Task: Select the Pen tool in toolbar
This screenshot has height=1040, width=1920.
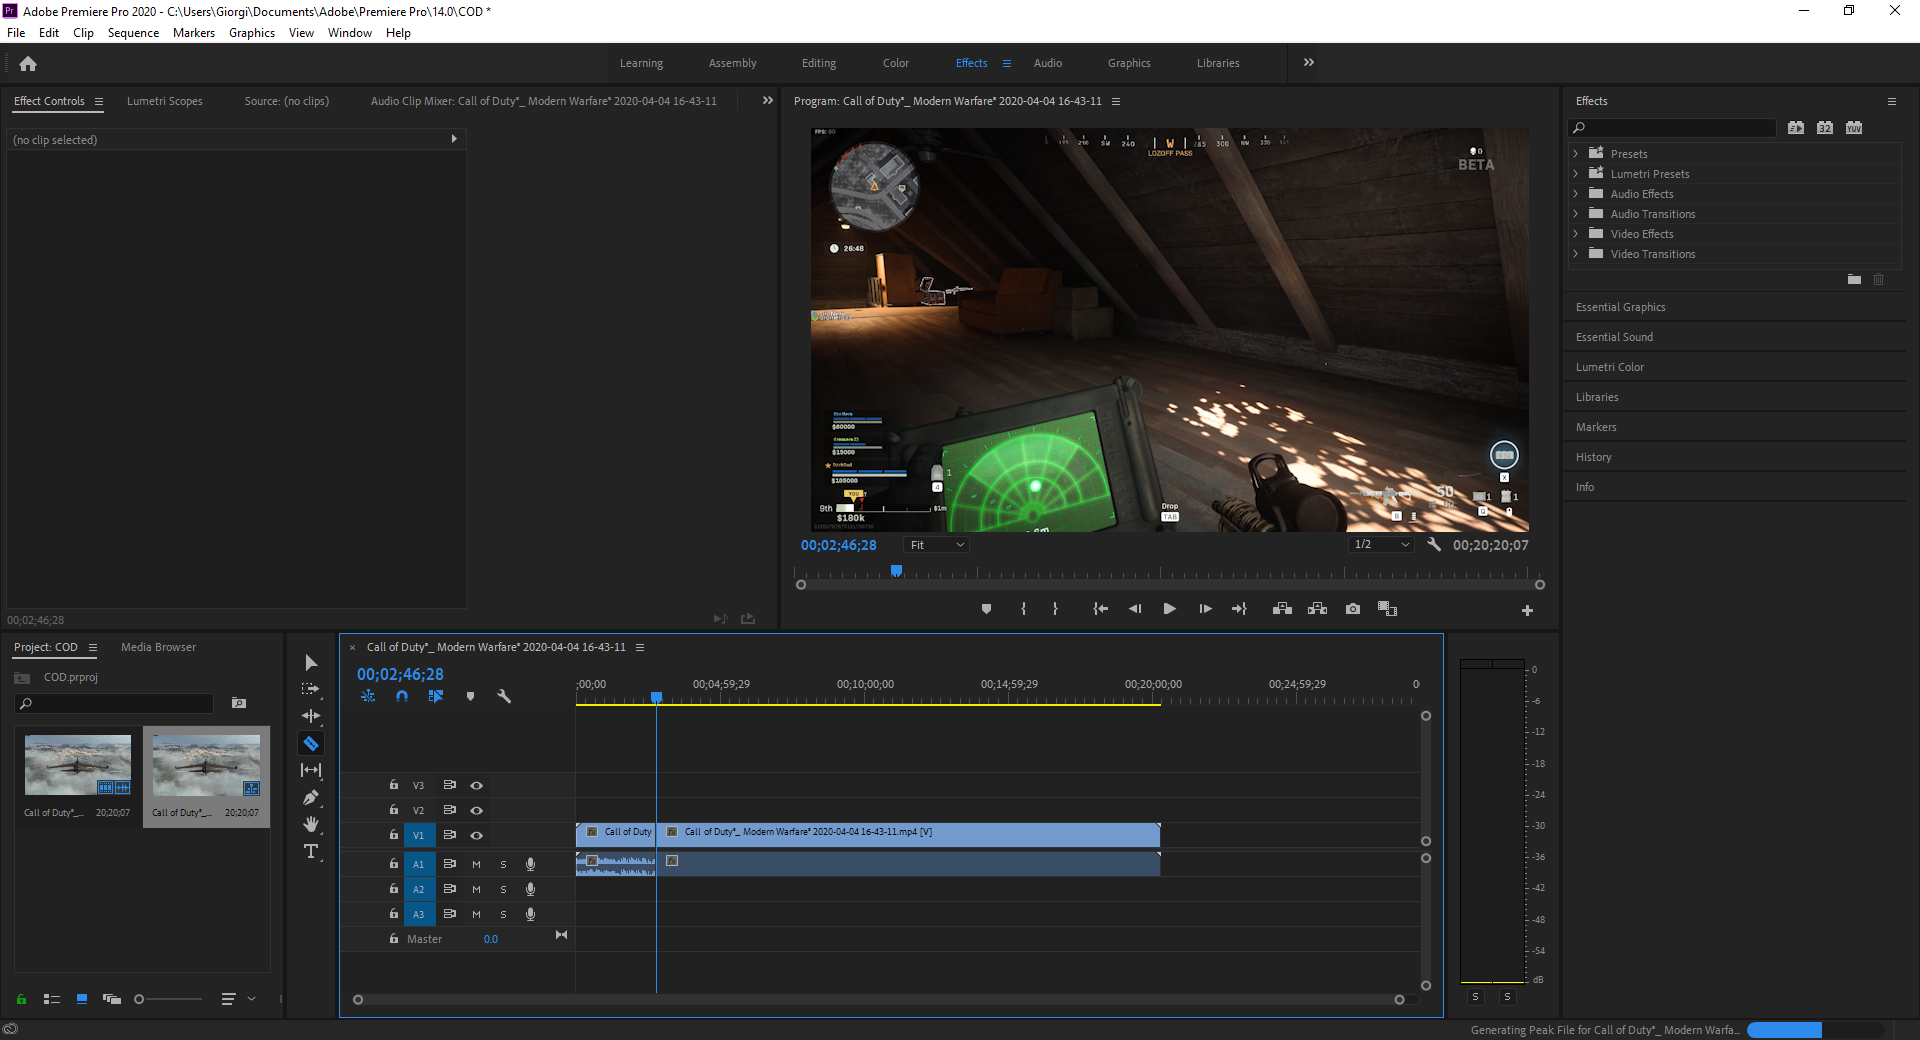Action: coord(311,797)
